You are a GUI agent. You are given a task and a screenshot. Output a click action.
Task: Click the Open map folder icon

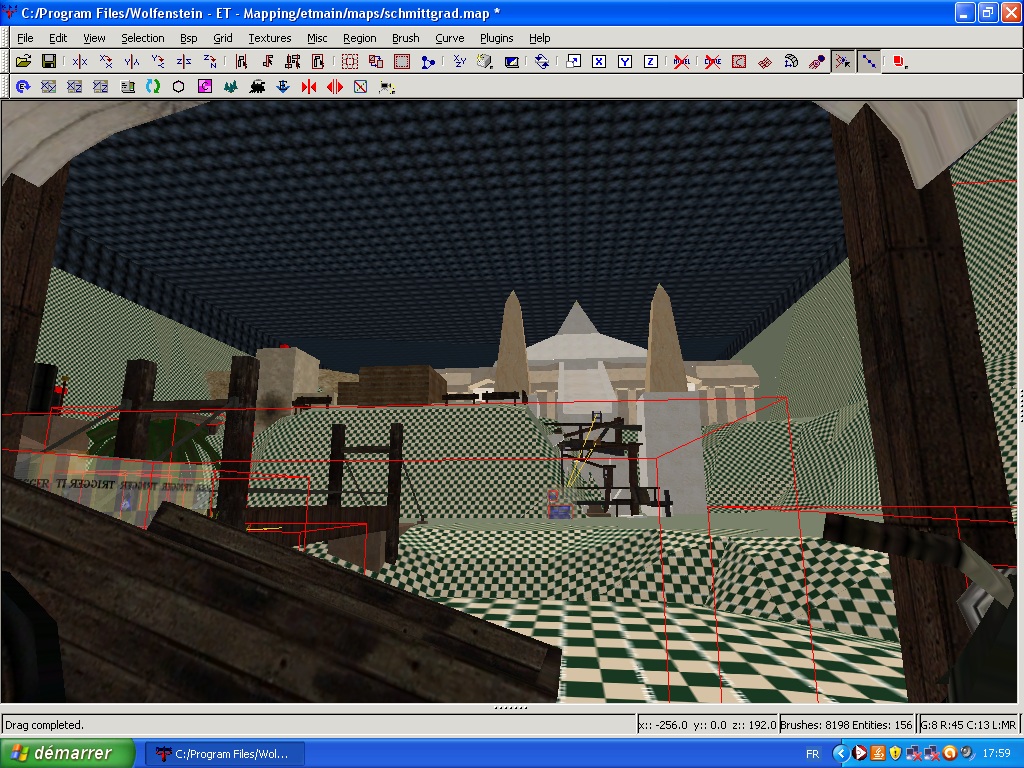coord(24,61)
